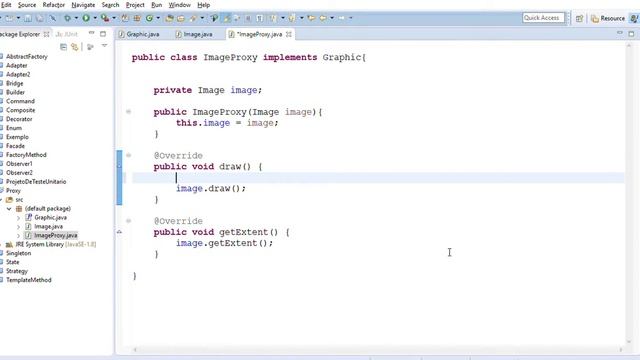Click Open Perspective icon near Quick Access
This screenshot has width=640, height=360.
point(579,18)
